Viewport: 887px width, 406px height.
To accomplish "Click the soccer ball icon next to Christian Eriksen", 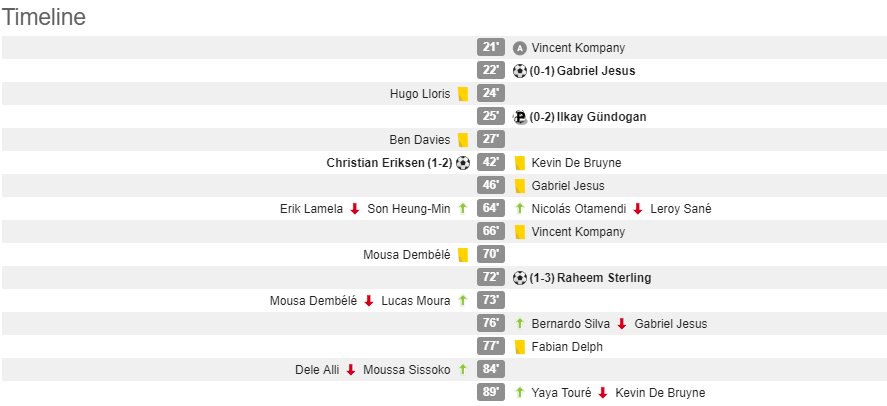I will click(x=463, y=163).
